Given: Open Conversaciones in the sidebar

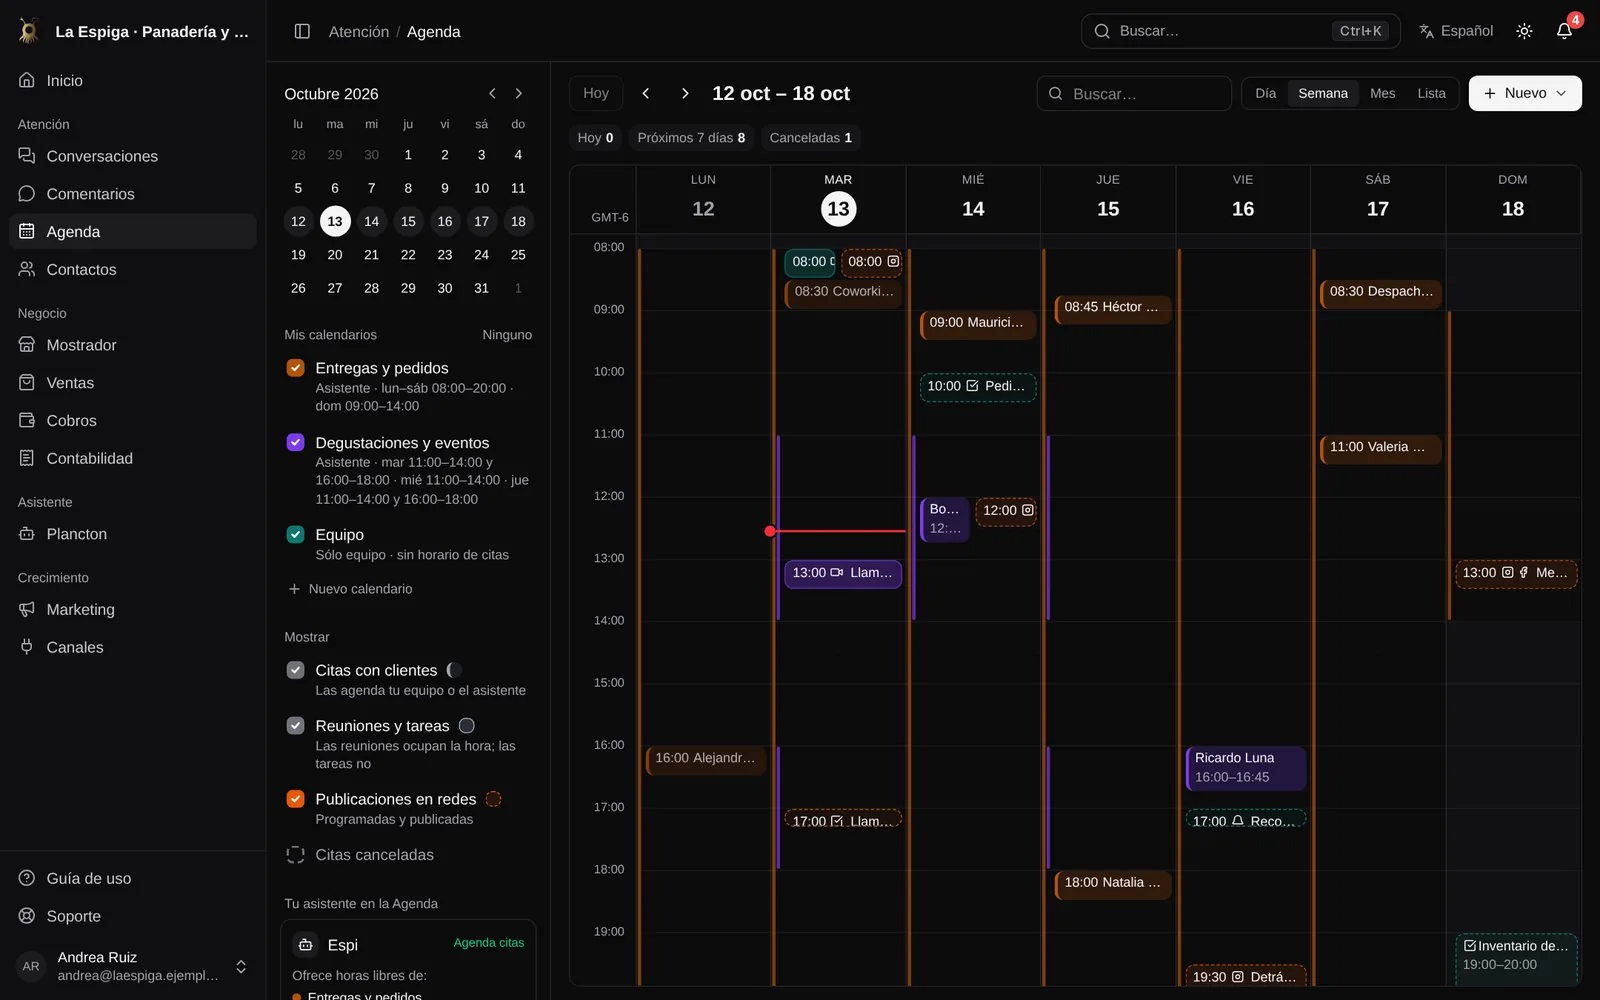Looking at the screenshot, I should [132, 156].
